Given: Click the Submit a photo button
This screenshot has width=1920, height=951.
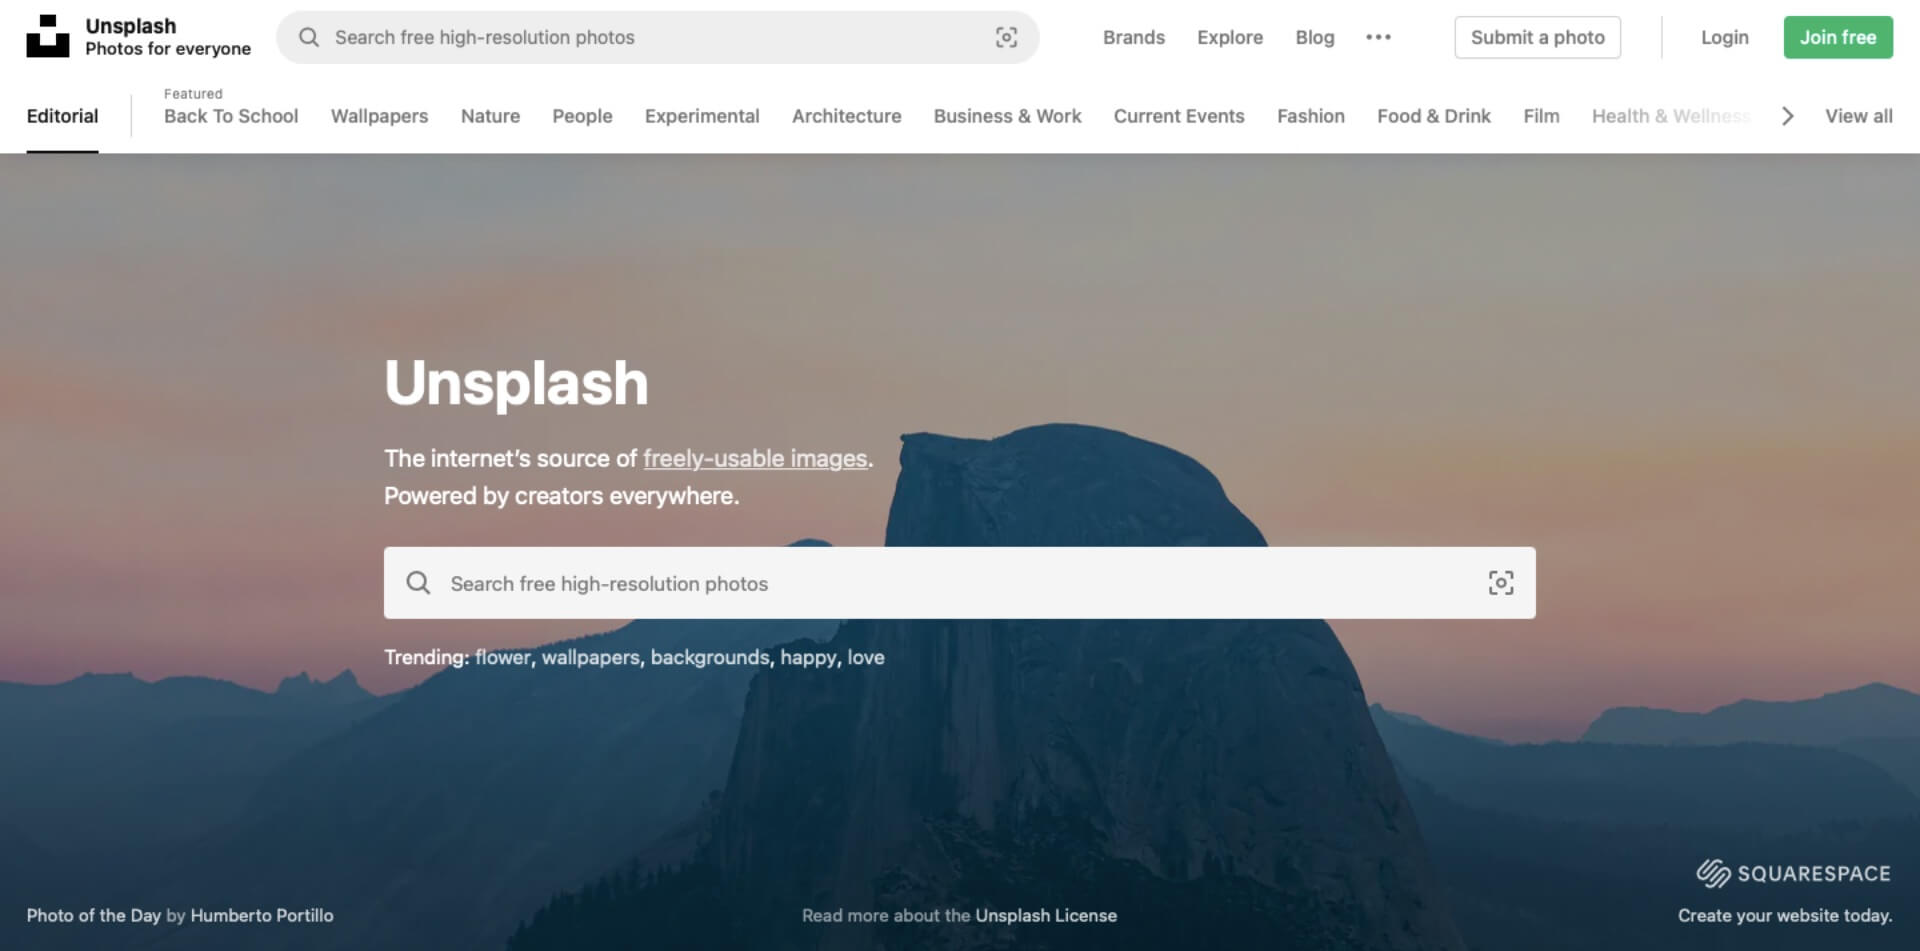Looking at the screenshot, I should point(1537,37).
